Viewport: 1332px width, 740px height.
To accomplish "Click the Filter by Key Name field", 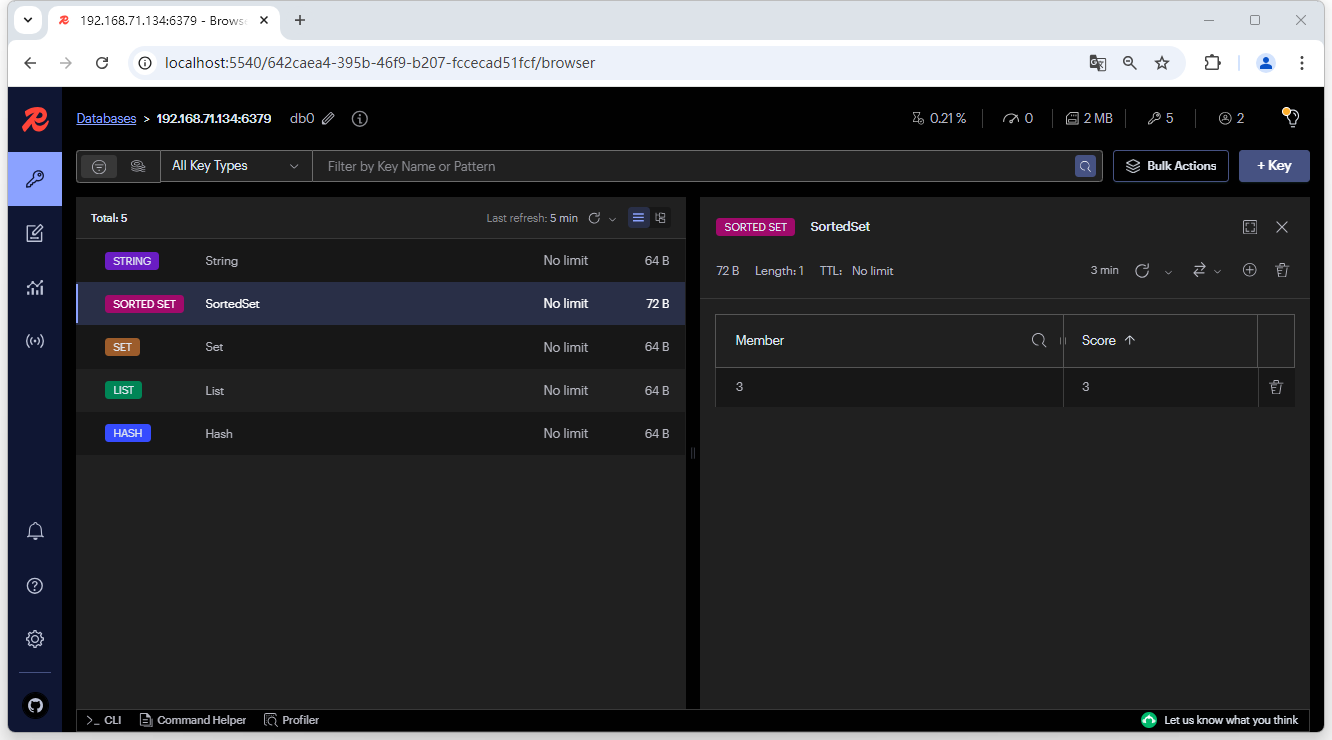I will coord(690,166).
